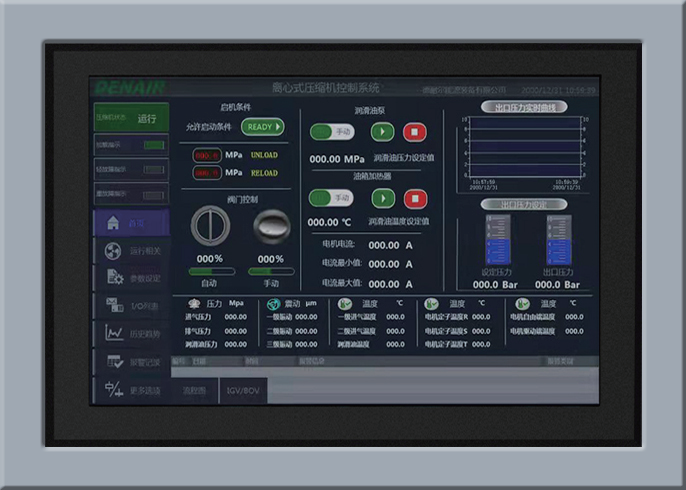Expand the more options sidebar item
This screenshot has height=490, width=686.
pyautogui.click(x=131, y=389)
